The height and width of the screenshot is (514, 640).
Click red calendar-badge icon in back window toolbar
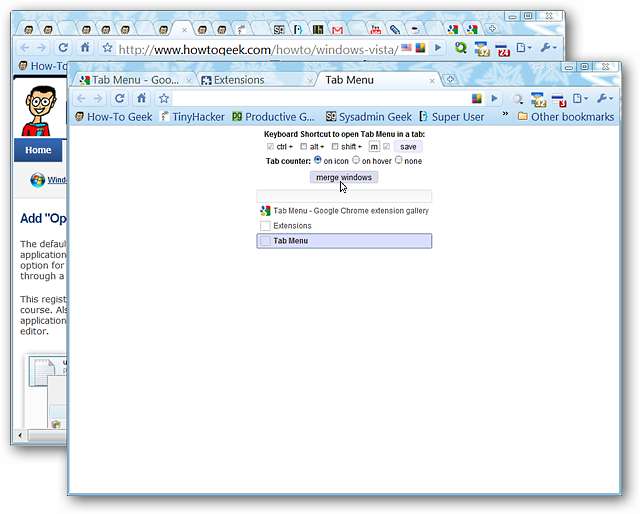point(502,49)
